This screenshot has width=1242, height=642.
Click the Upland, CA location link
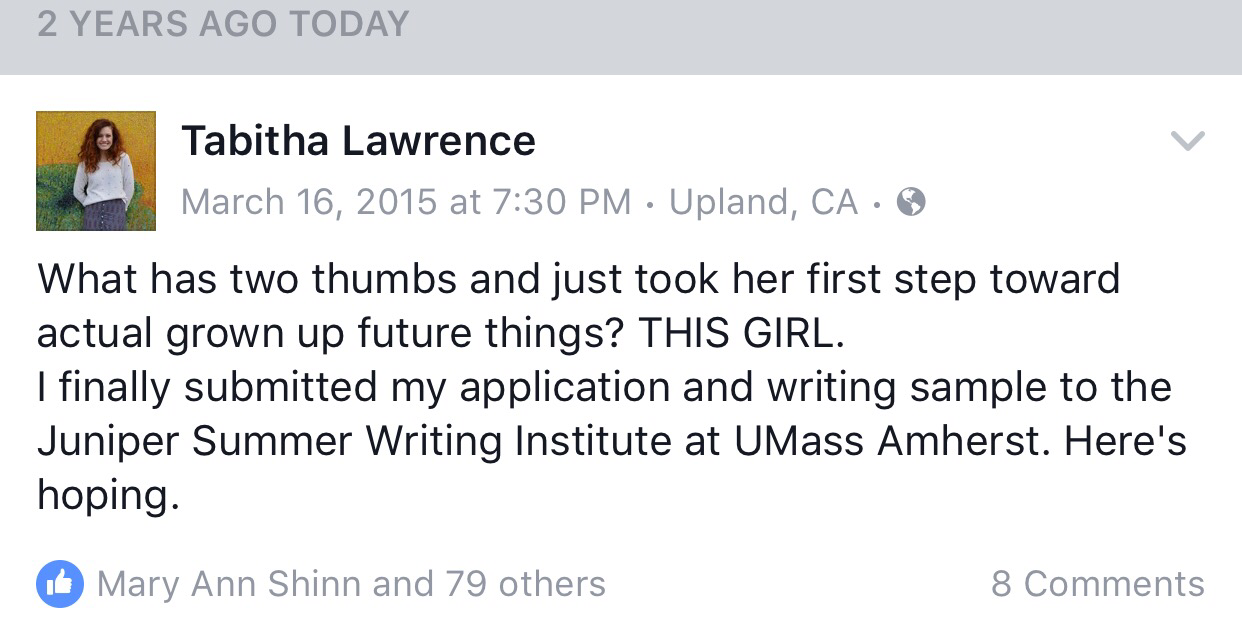(x=763, y=203)
